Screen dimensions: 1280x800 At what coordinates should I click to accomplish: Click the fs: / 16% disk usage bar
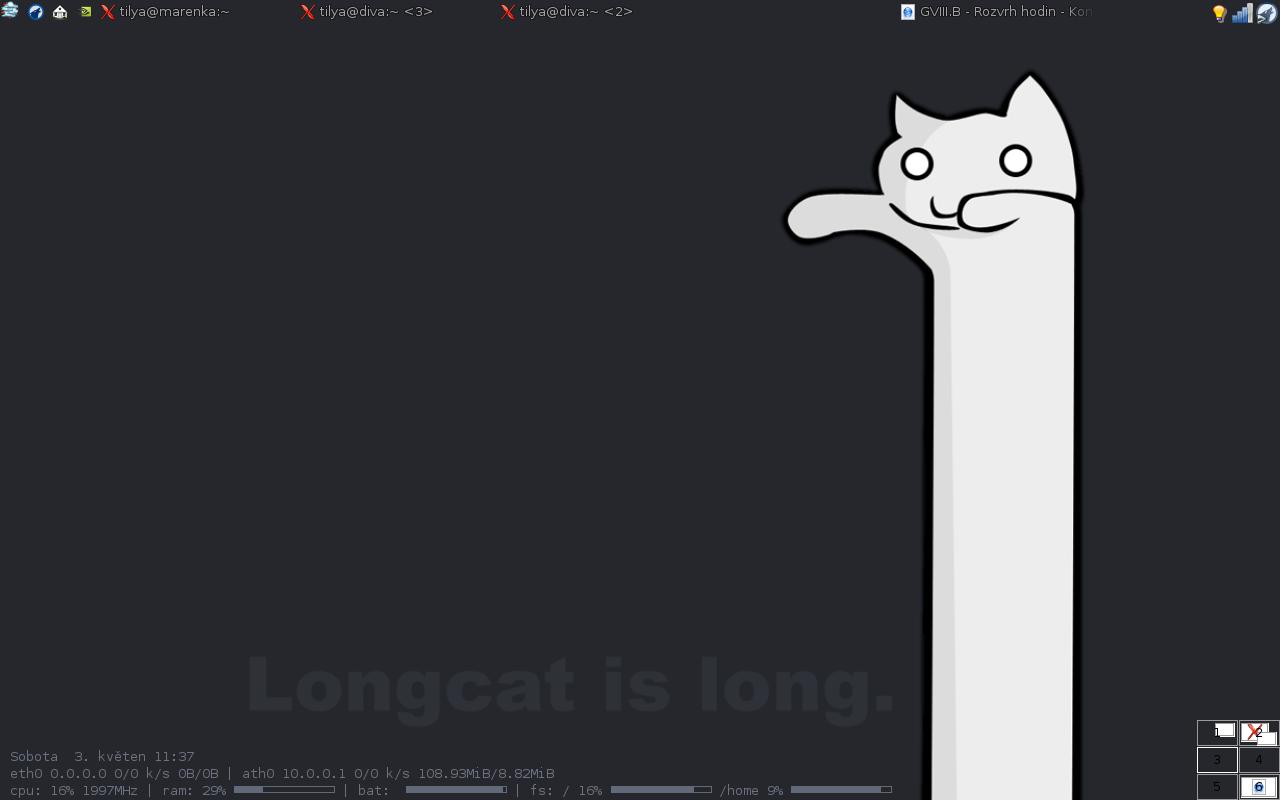[661, 790]
